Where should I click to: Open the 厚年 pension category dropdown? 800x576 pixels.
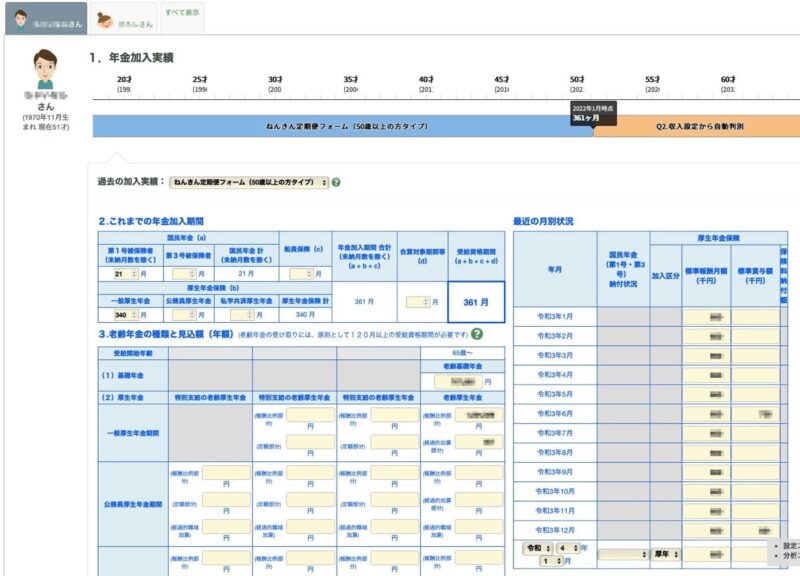pos(665,554)
